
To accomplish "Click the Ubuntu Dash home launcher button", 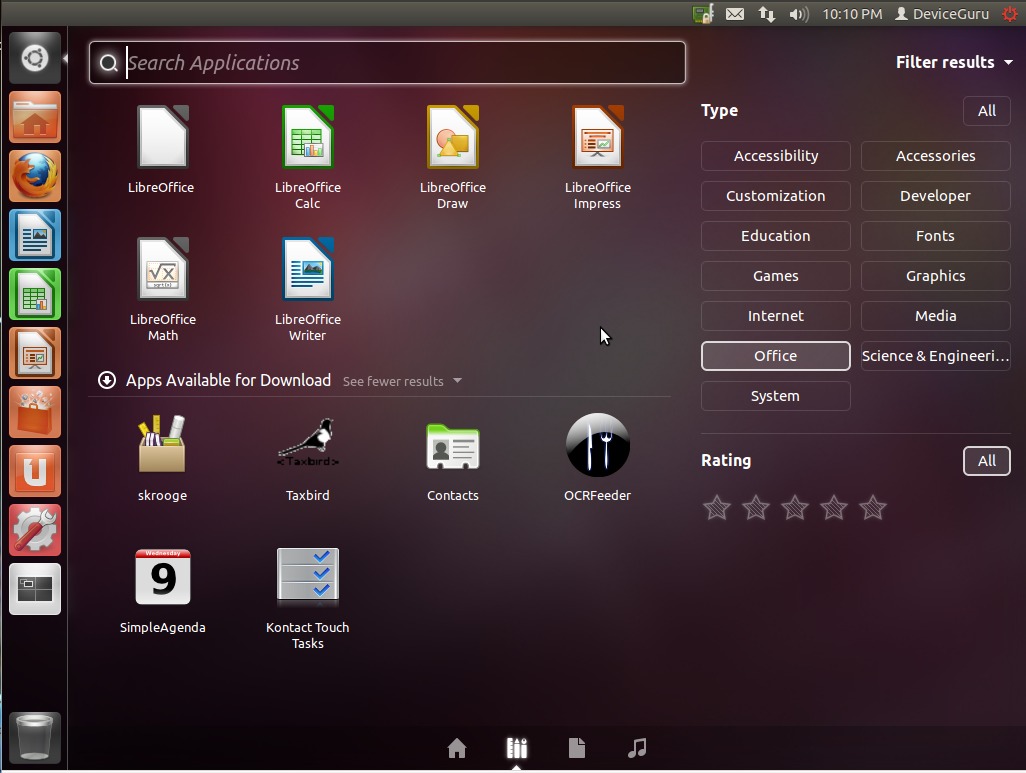I will click(35, 58).
